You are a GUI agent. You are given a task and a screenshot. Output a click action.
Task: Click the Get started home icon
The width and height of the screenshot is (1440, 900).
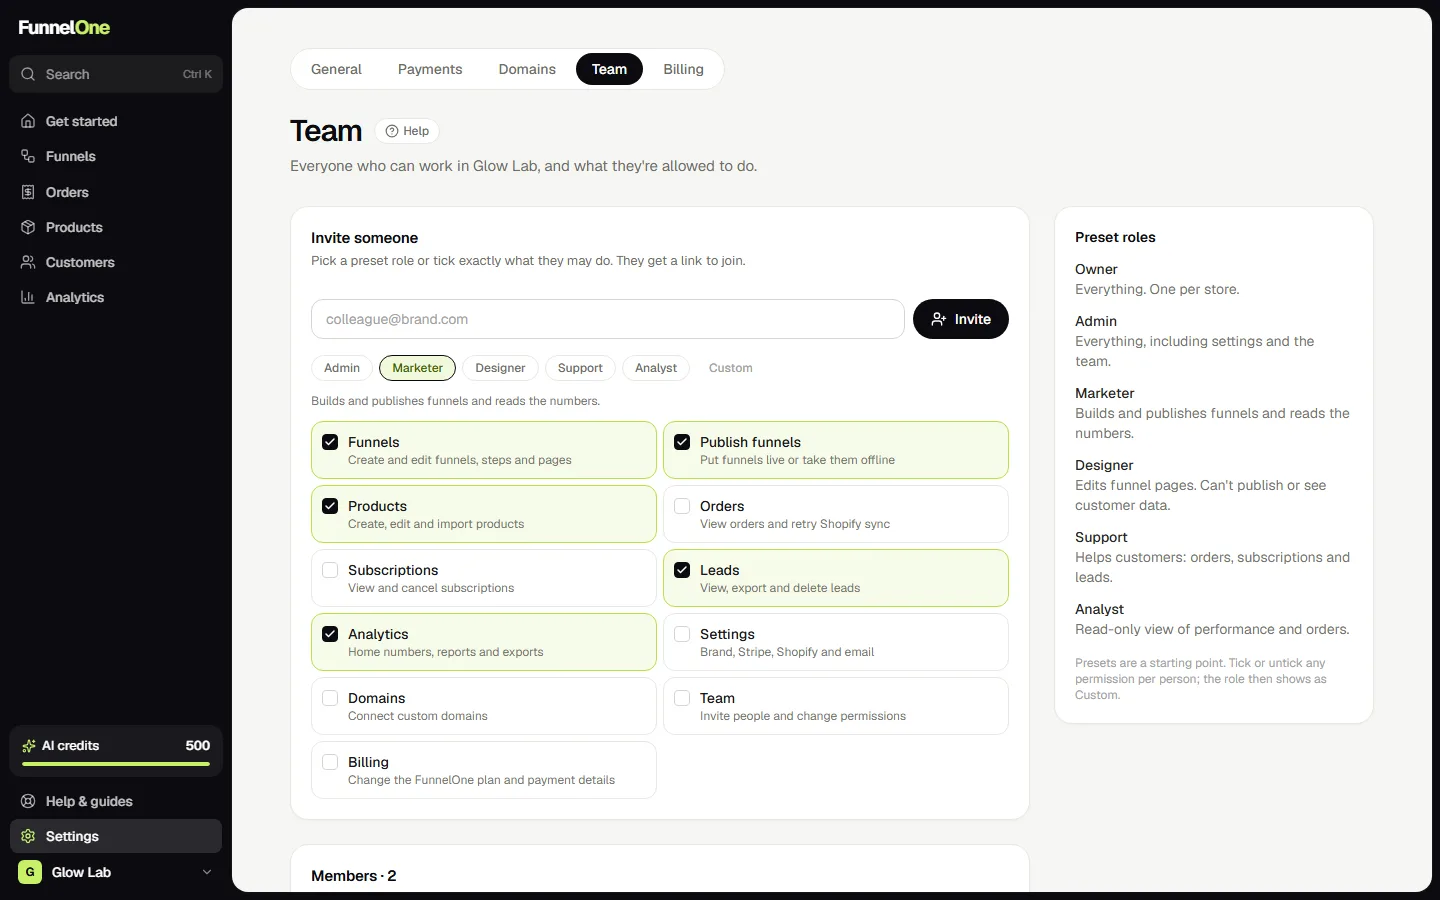(28, 121)
